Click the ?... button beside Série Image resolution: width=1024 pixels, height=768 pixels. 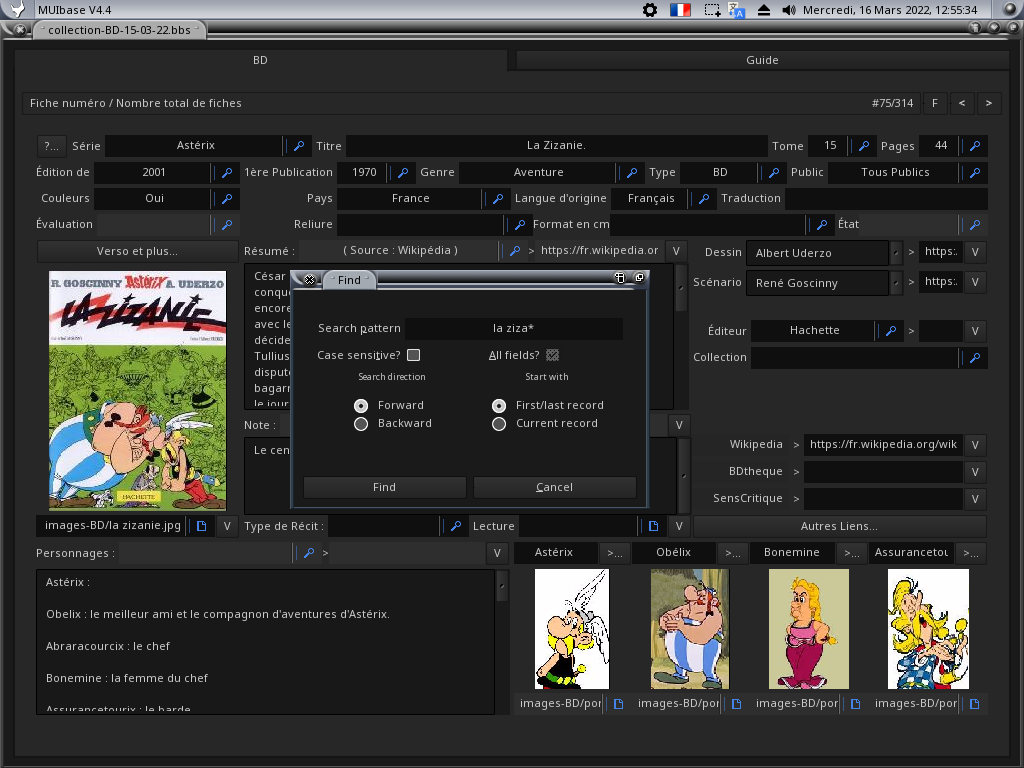tap(52, 146)
